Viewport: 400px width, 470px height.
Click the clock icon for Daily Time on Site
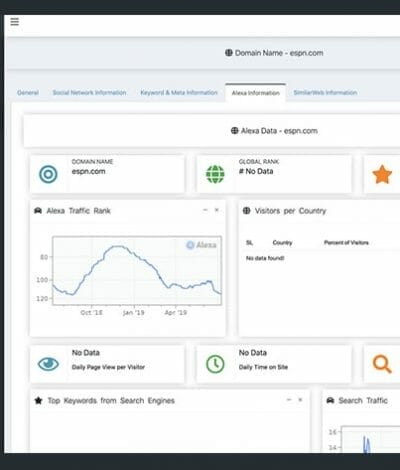(x=215, y=364)
